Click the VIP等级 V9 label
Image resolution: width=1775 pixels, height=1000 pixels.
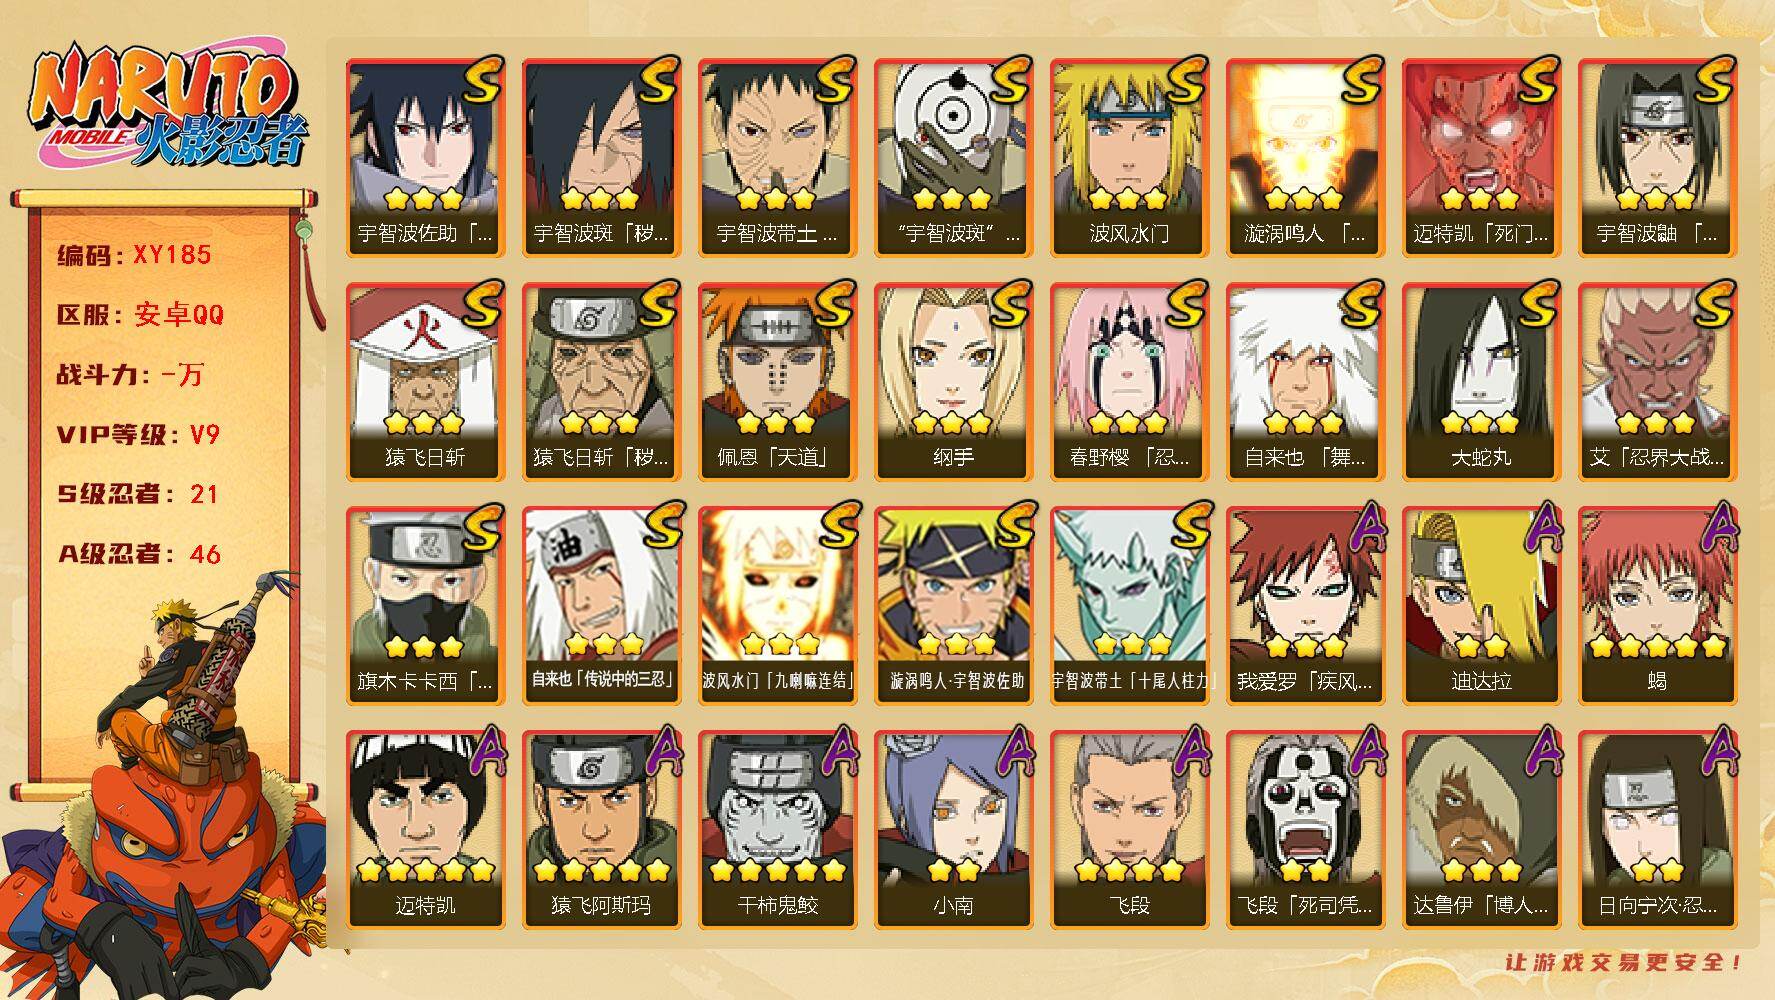pos(138,435)
